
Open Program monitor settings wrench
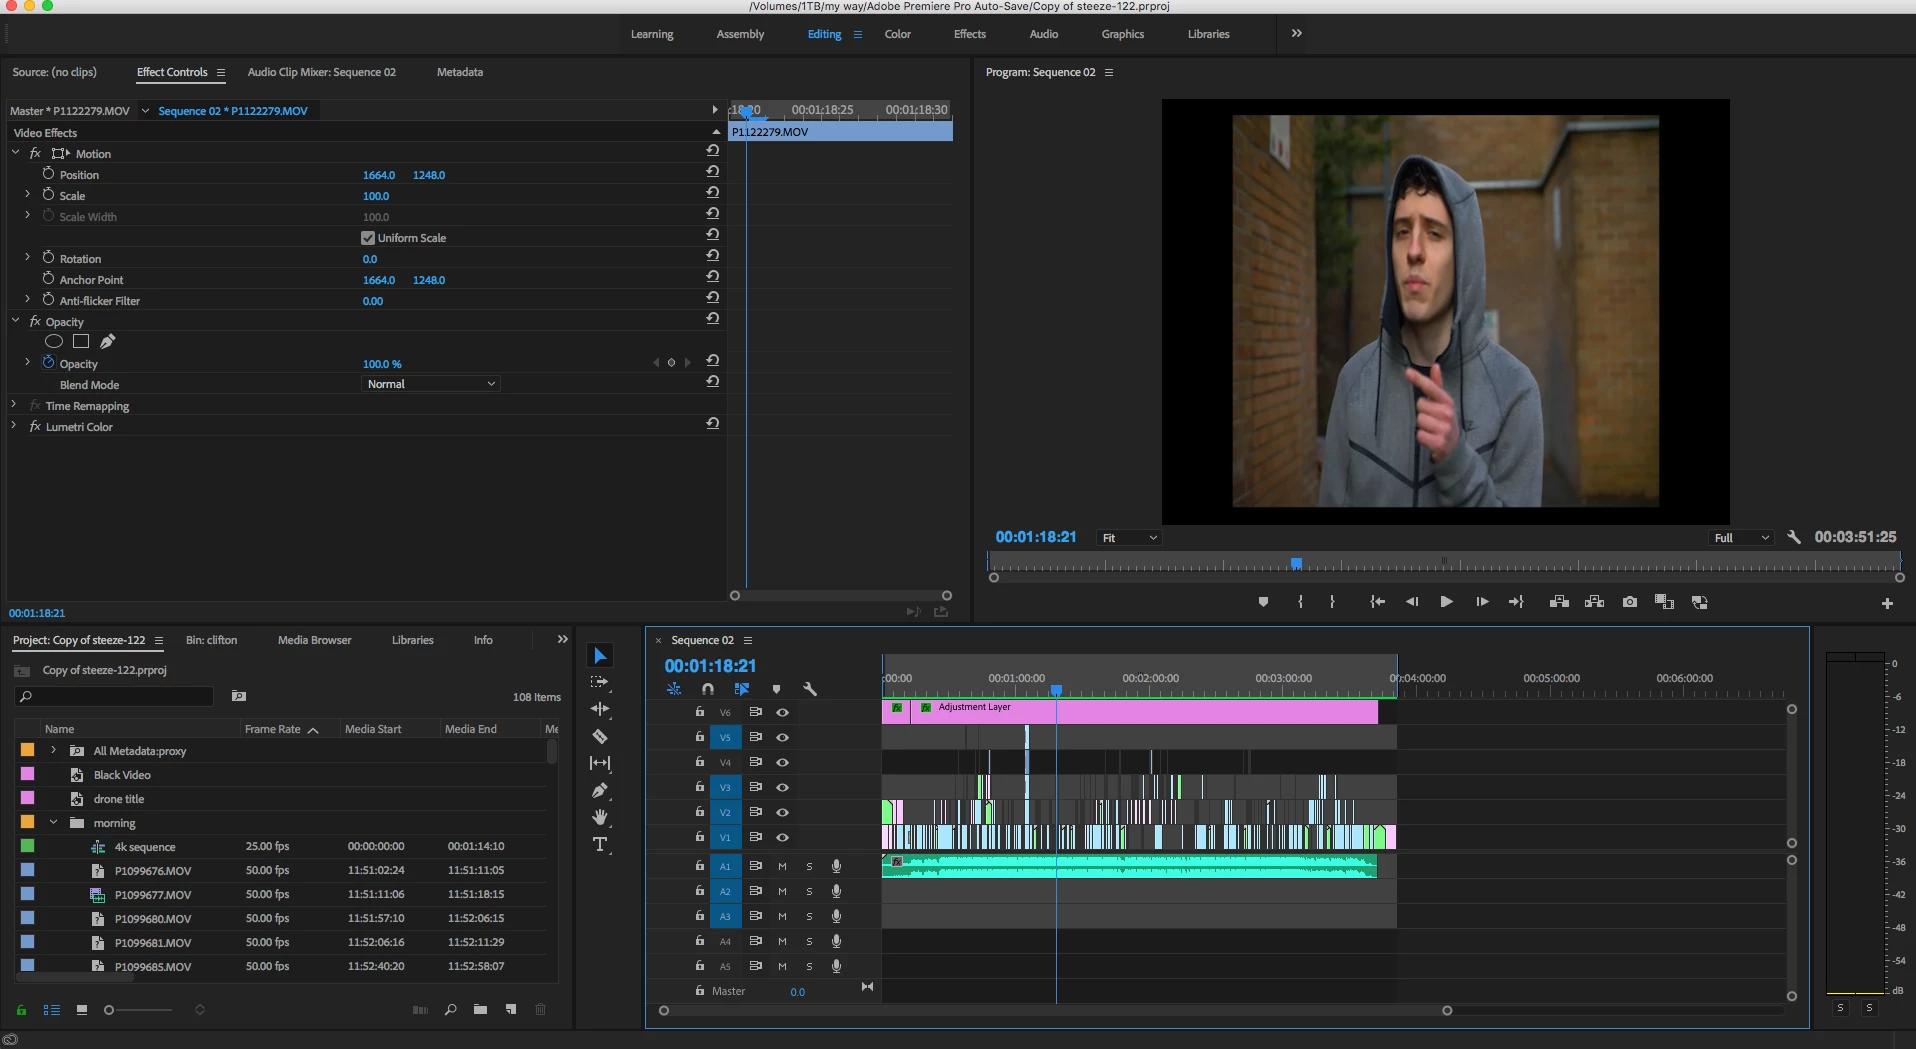pos(1794,537)
